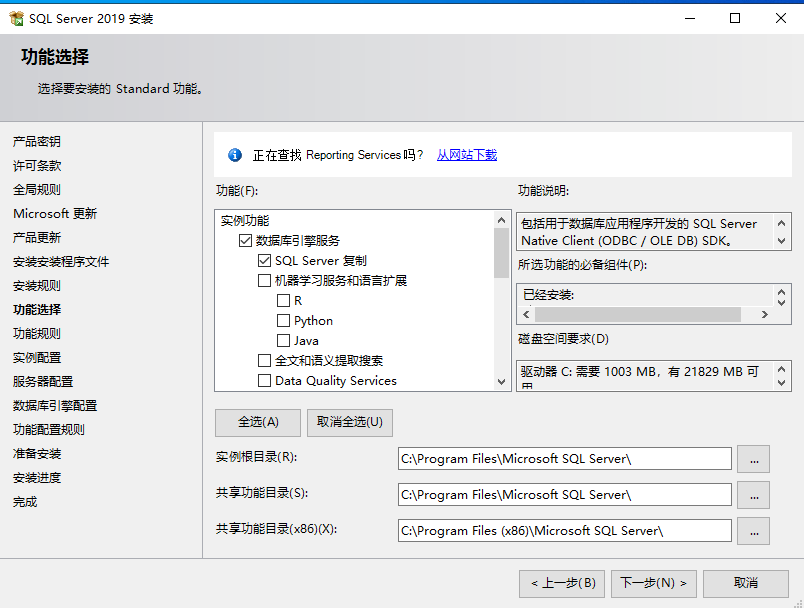Image resolution: width=804 pixels, height=608 pixels.
Task: Proceed with 下一步(N) button
Action: coord(654,583)
